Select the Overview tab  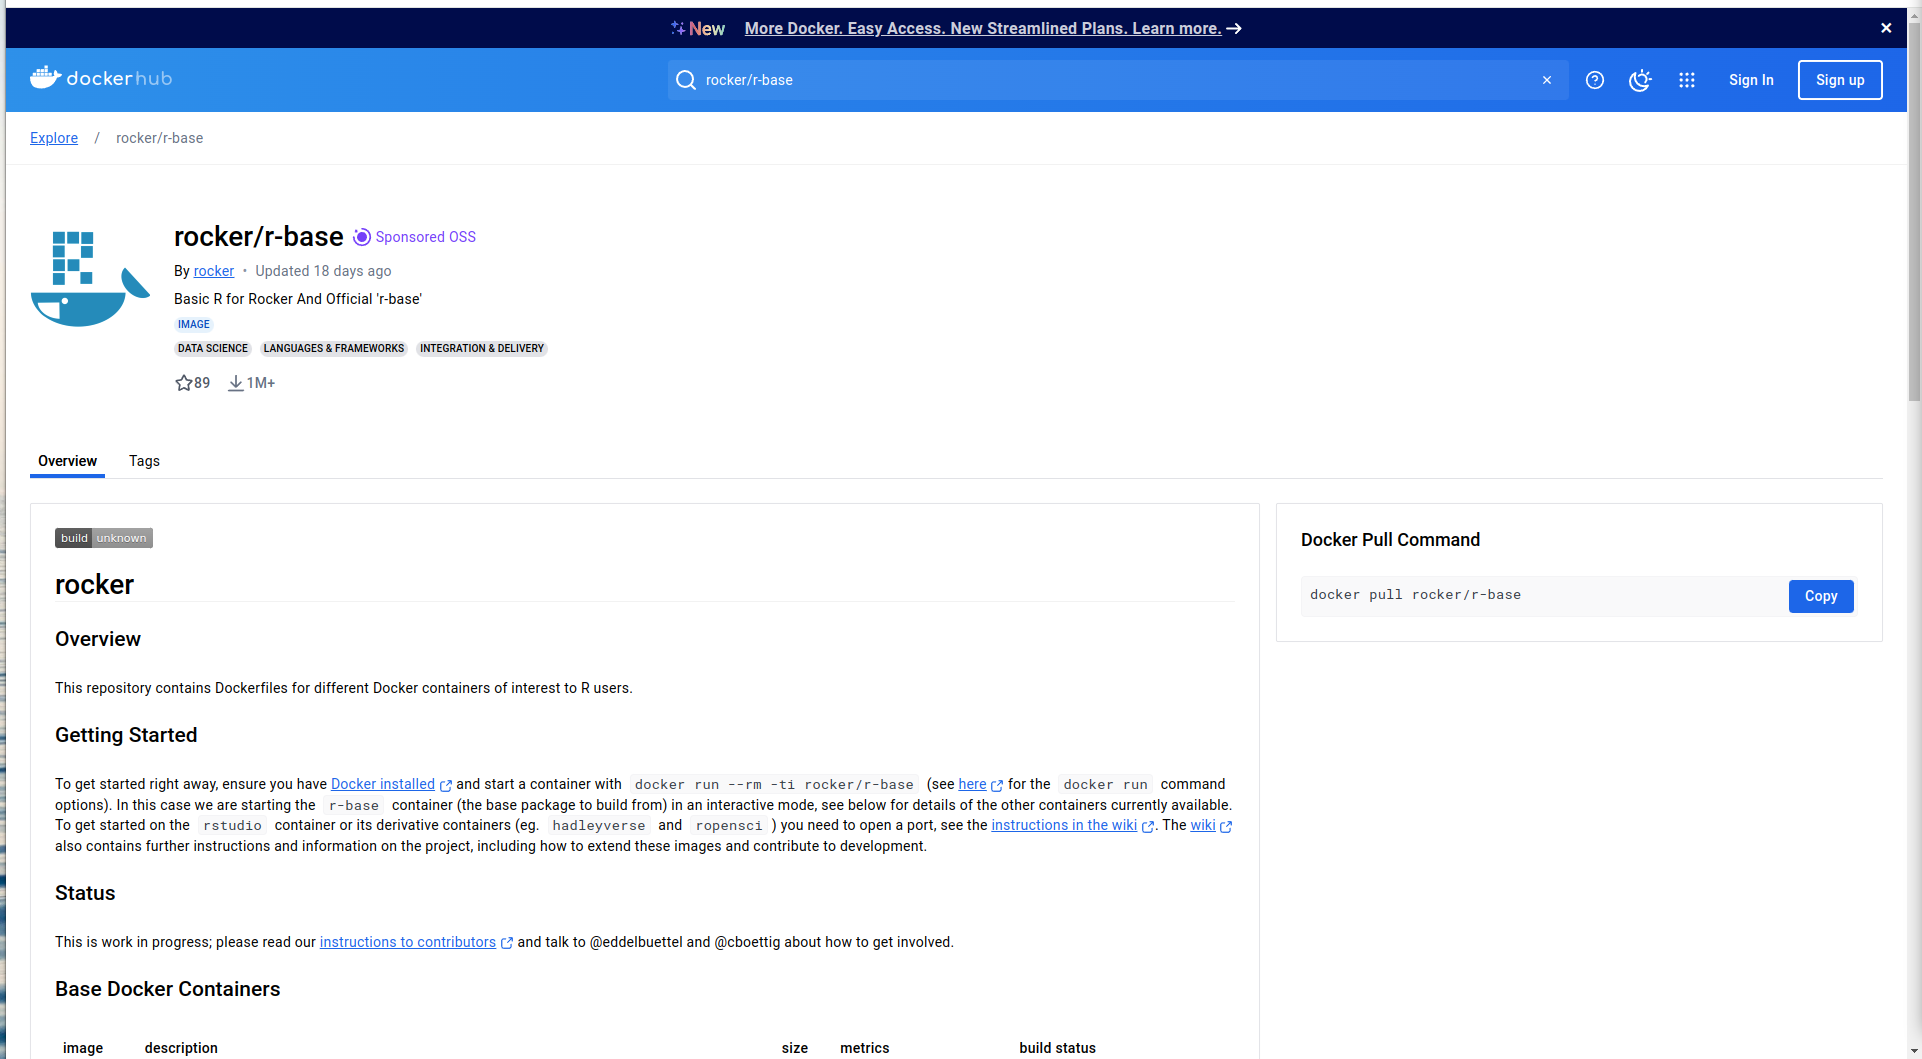coord(67,461)
